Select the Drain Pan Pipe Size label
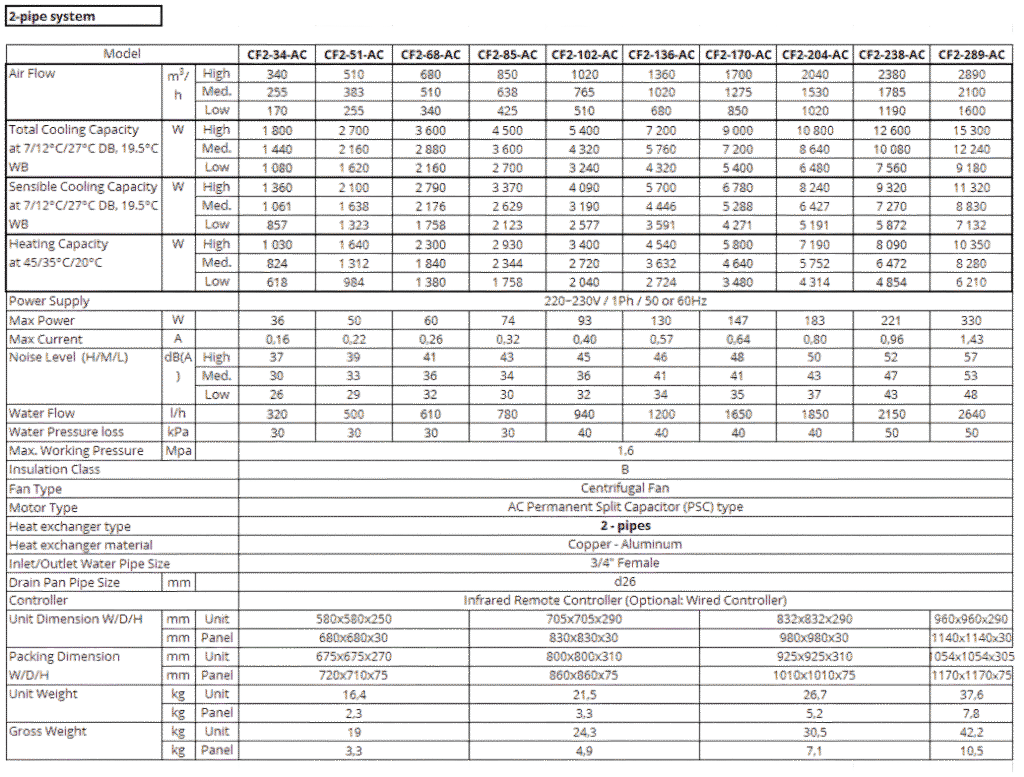The width and height of the screenshot is (1024, 777). click(x=64, y=582)
